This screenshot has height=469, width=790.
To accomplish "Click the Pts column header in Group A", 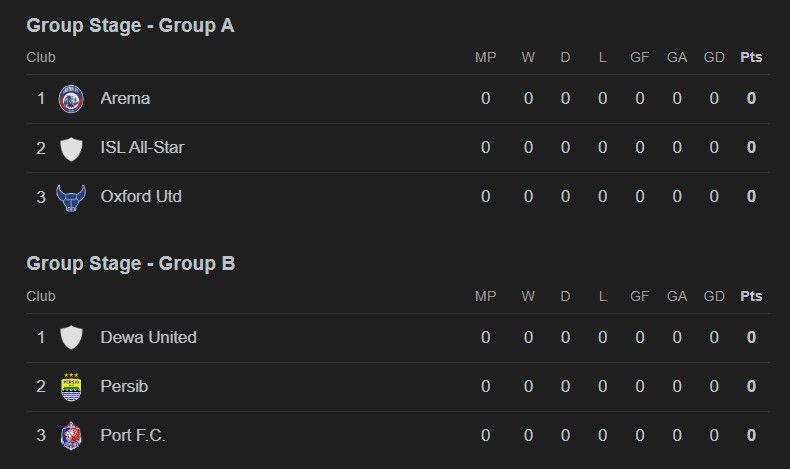I will 751,58.
